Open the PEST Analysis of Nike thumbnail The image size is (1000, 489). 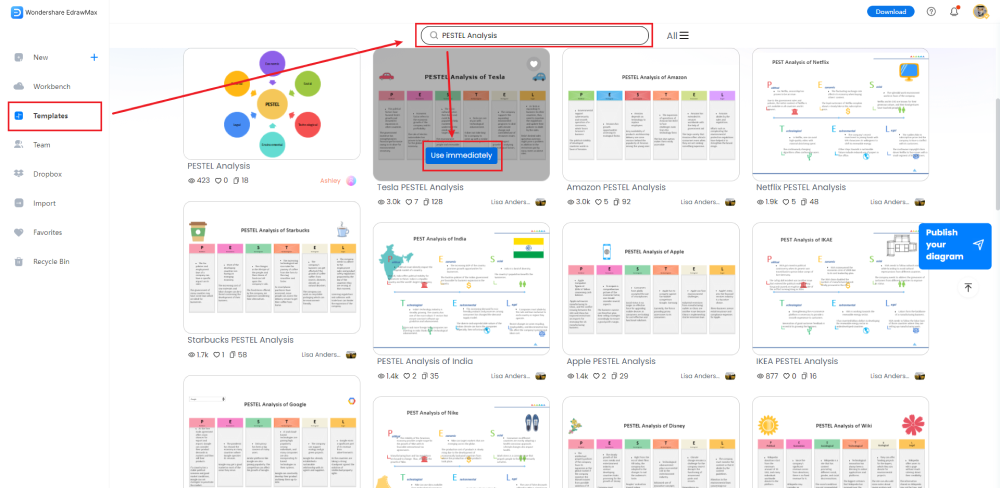click(x=461, y=442)
